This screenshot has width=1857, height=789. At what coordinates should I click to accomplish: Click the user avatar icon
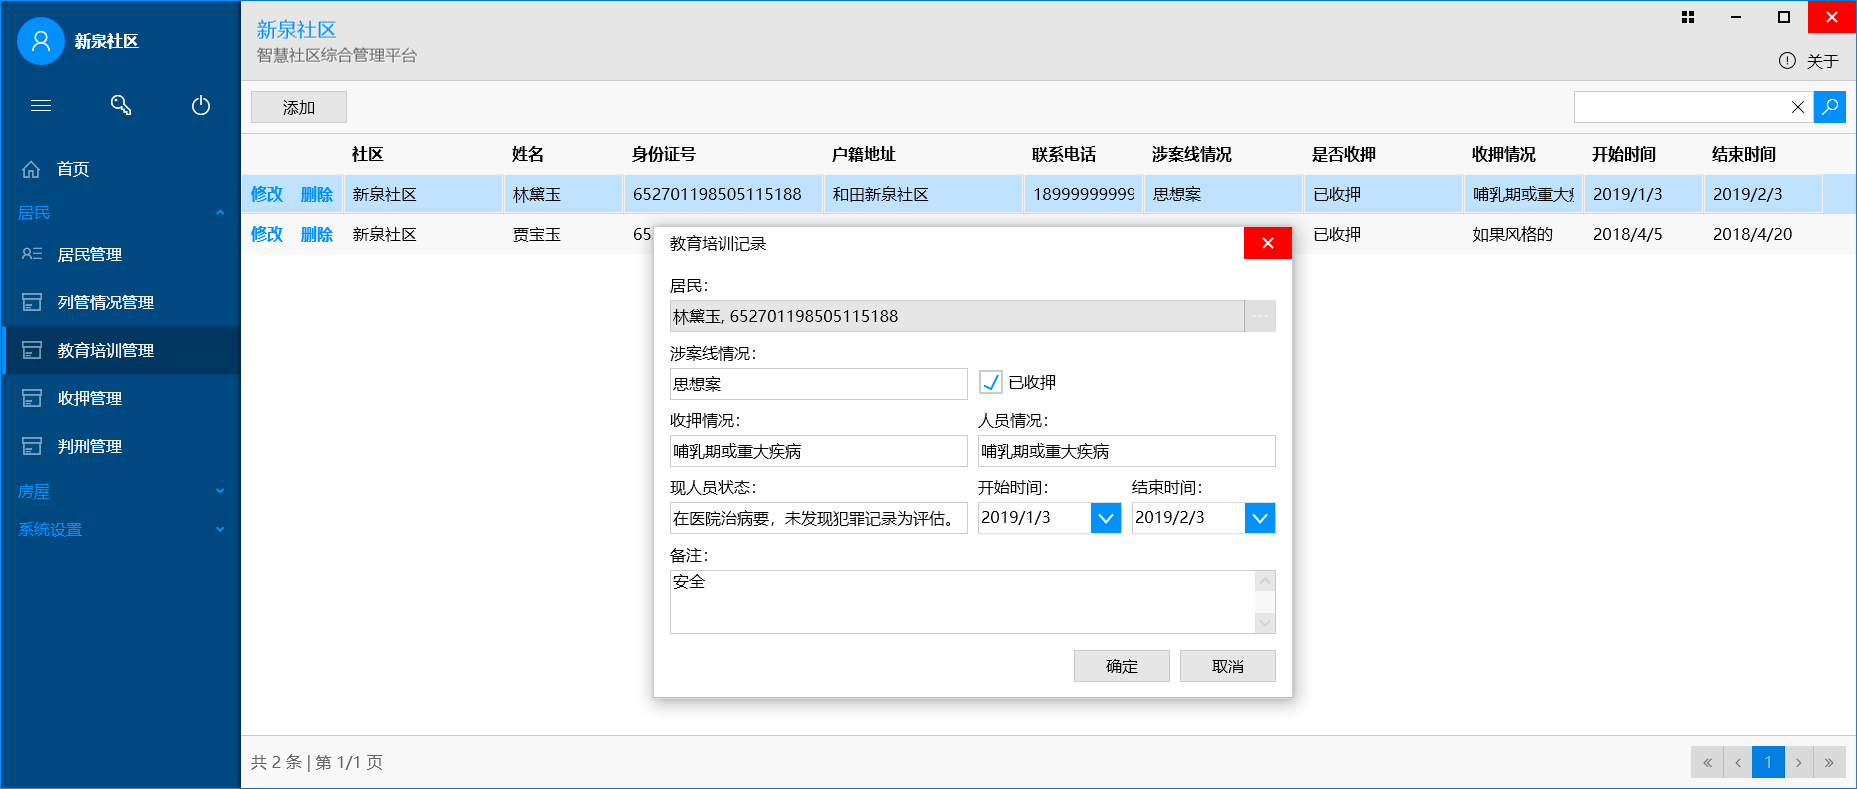pyautogui.click(x=41, y=41)
